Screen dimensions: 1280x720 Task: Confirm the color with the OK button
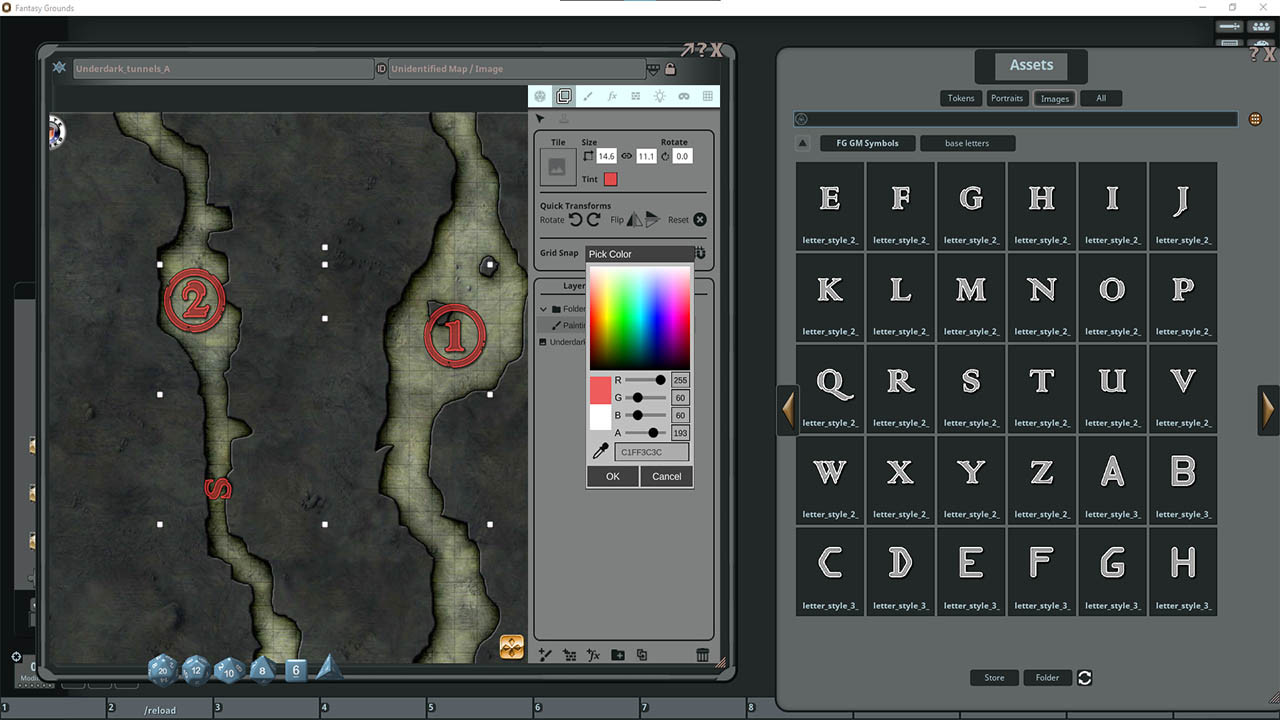[612, 477]
